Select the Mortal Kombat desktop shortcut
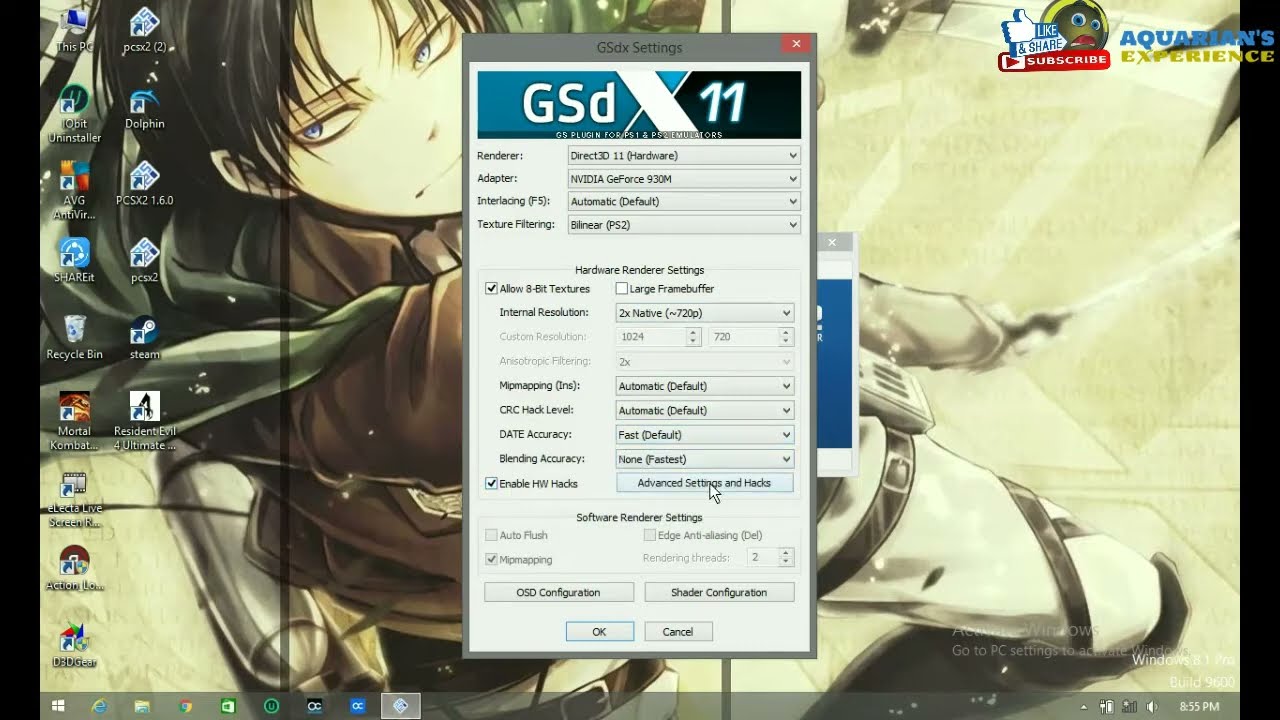The height and width of the screenshot is (720, 1280). tap(74, 421)
